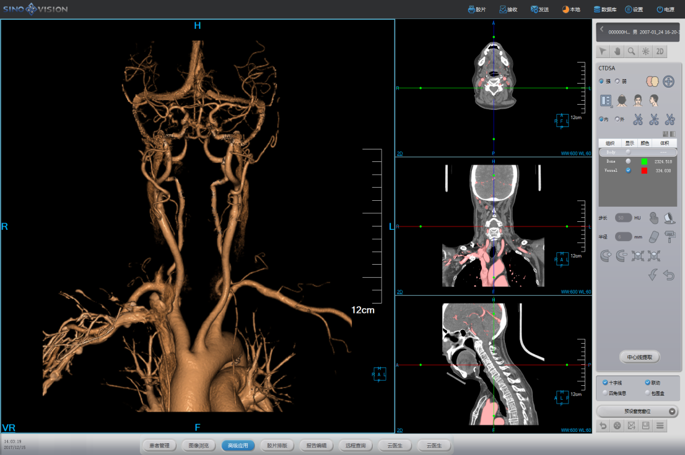Click the first scissors cut tool
Viewport: 685px width, 455px height.
coord(638,119)
